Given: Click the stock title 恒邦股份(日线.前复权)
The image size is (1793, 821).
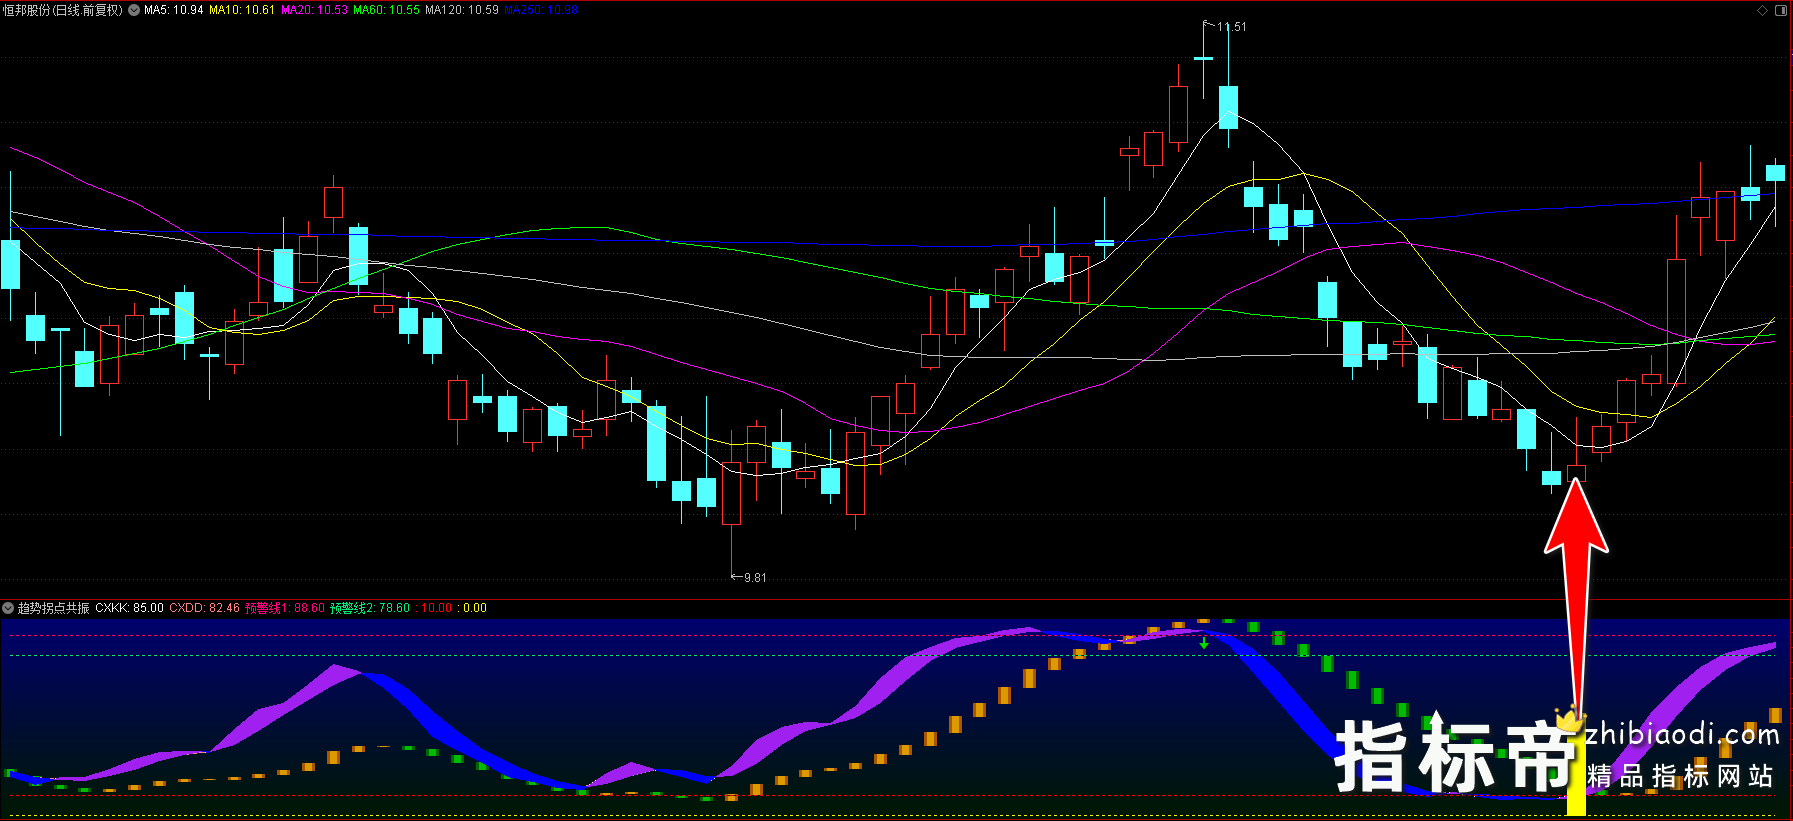Looking at the screenshot, I should pos(63,10).
